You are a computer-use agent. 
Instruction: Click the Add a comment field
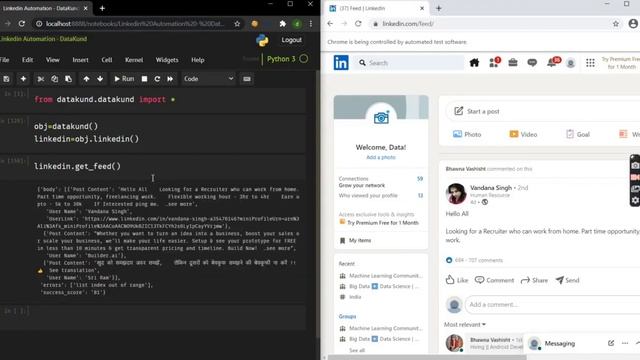(553, 304)
